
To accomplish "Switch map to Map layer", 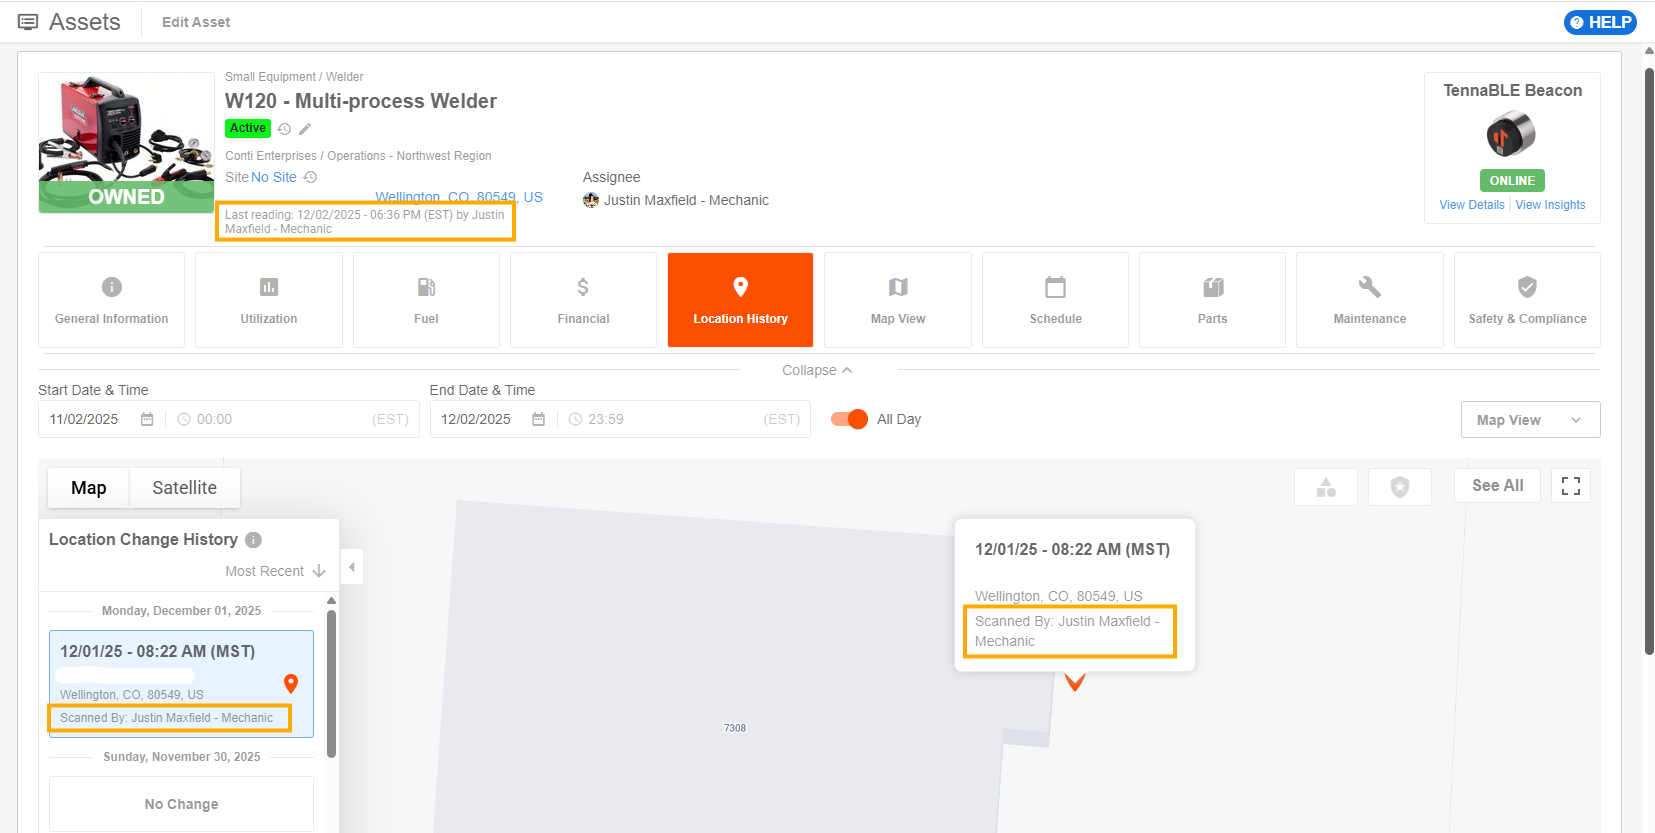I will [88, 488].
